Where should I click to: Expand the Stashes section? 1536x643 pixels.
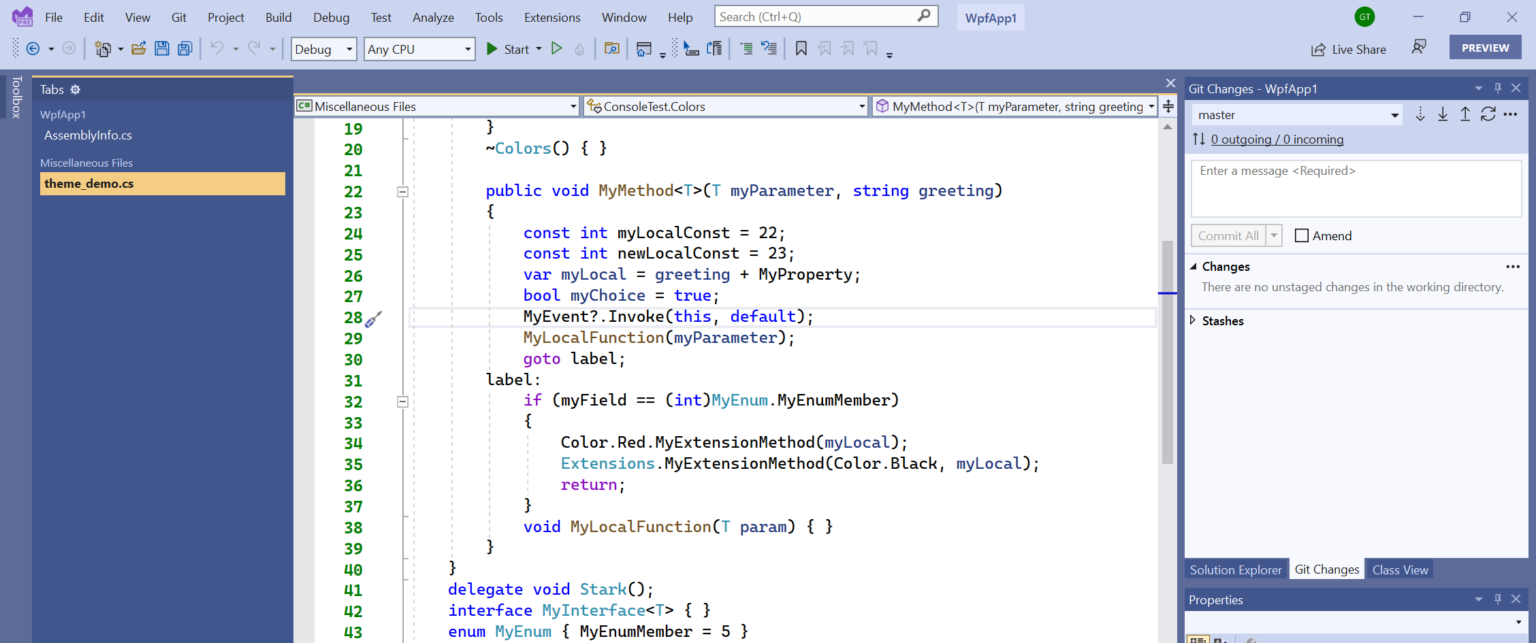[x=1193, y=321]
